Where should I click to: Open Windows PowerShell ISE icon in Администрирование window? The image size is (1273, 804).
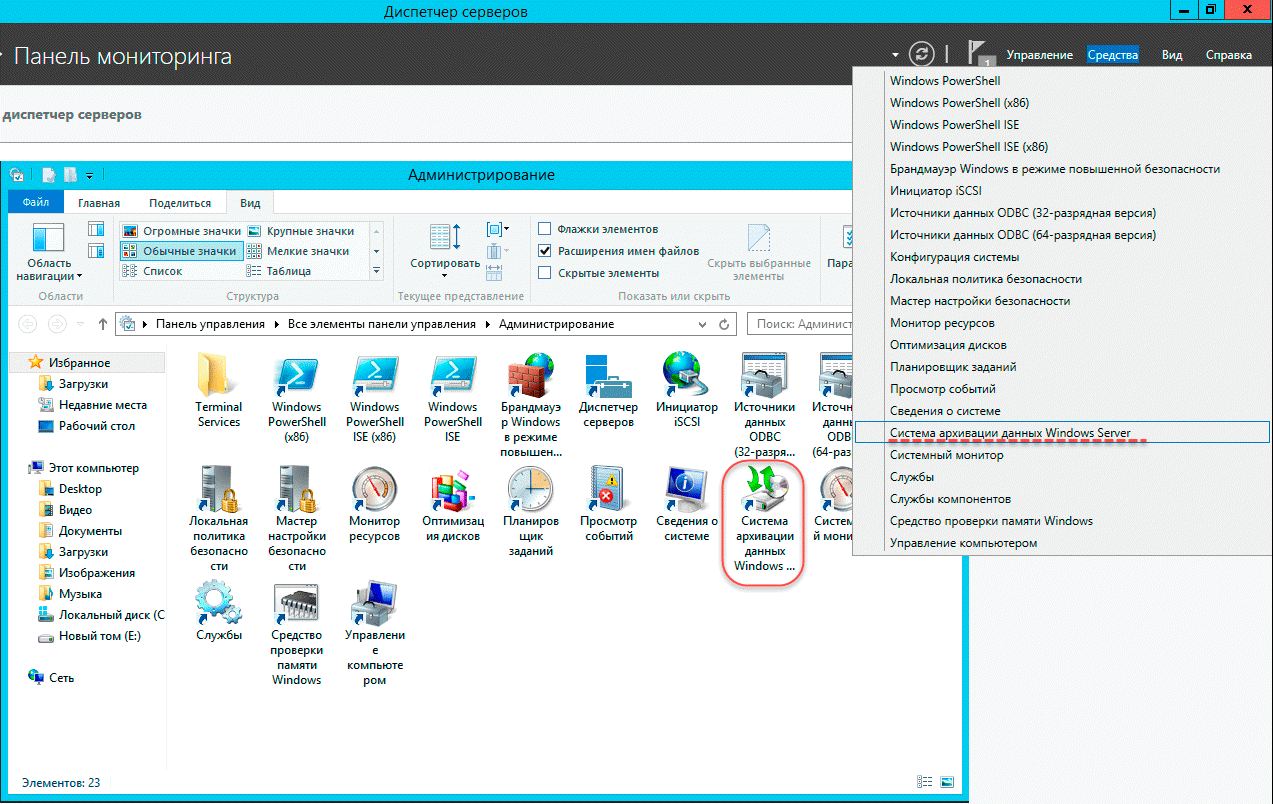click(x=452, y=375)
